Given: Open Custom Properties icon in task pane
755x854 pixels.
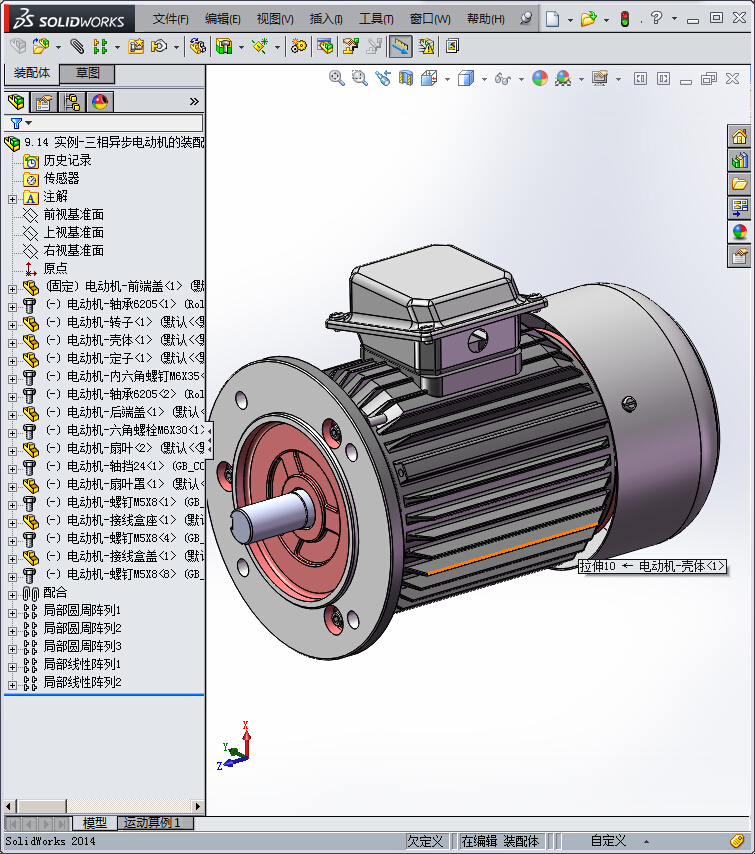Looking at the screenshot, I should [739, 256].
